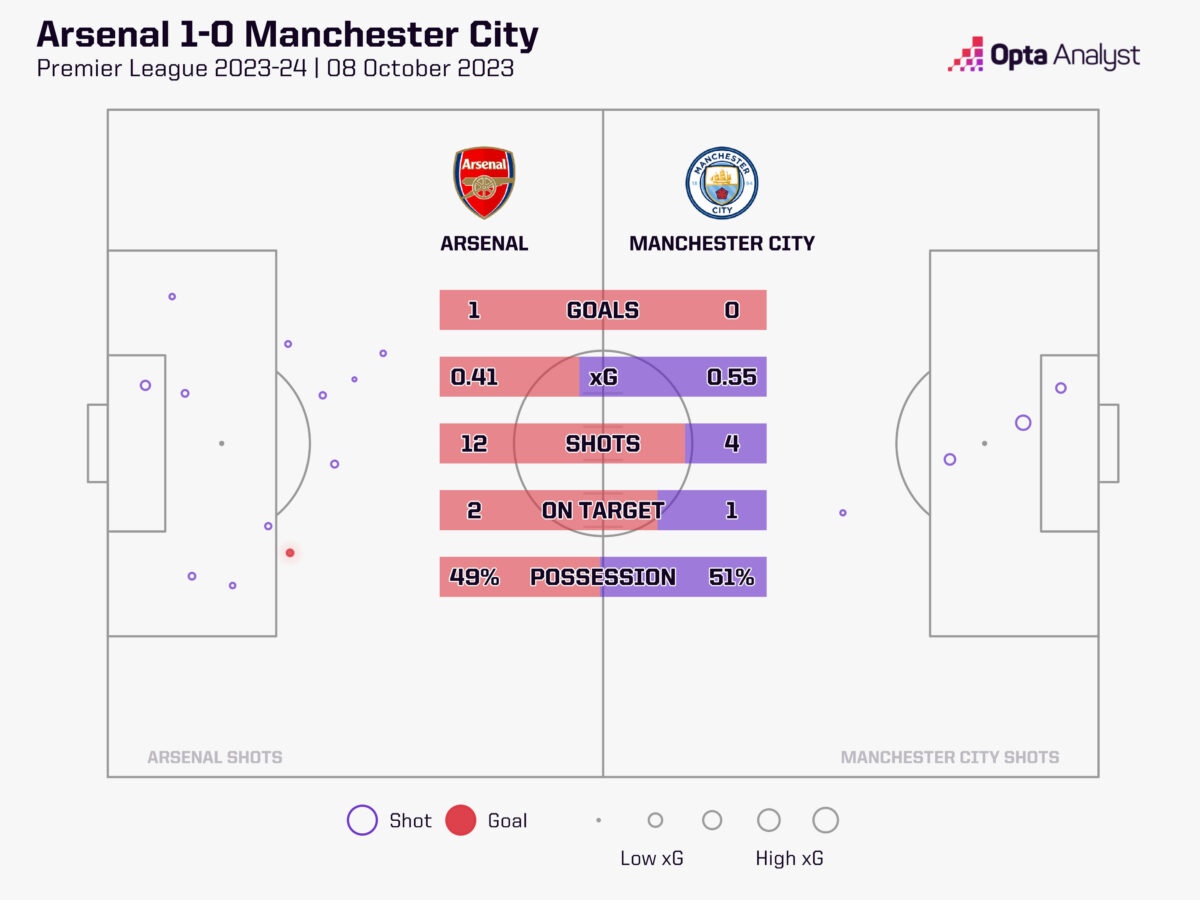Click the smallest xG legend dot
The image size is (1200, 900).
[598, 820]
